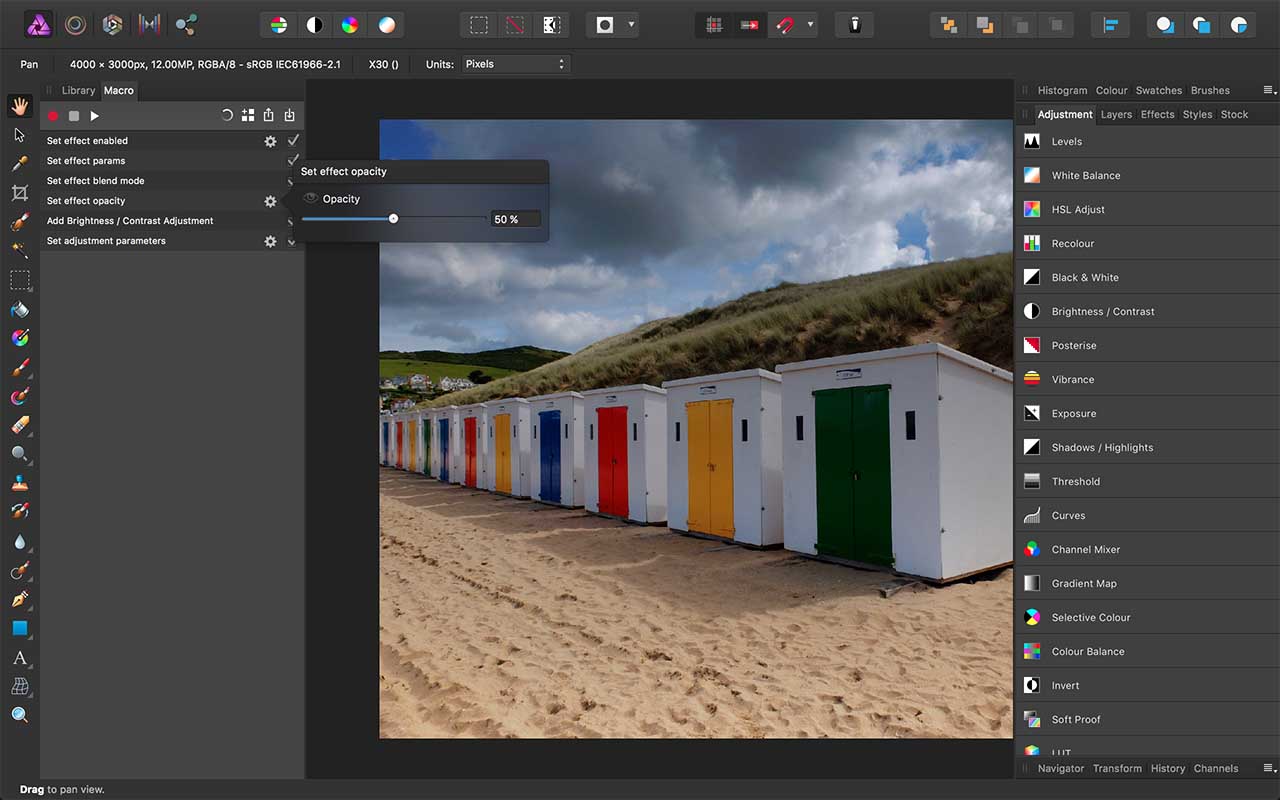Open the Quick Mask dropdown arrow

click(631, 25)
